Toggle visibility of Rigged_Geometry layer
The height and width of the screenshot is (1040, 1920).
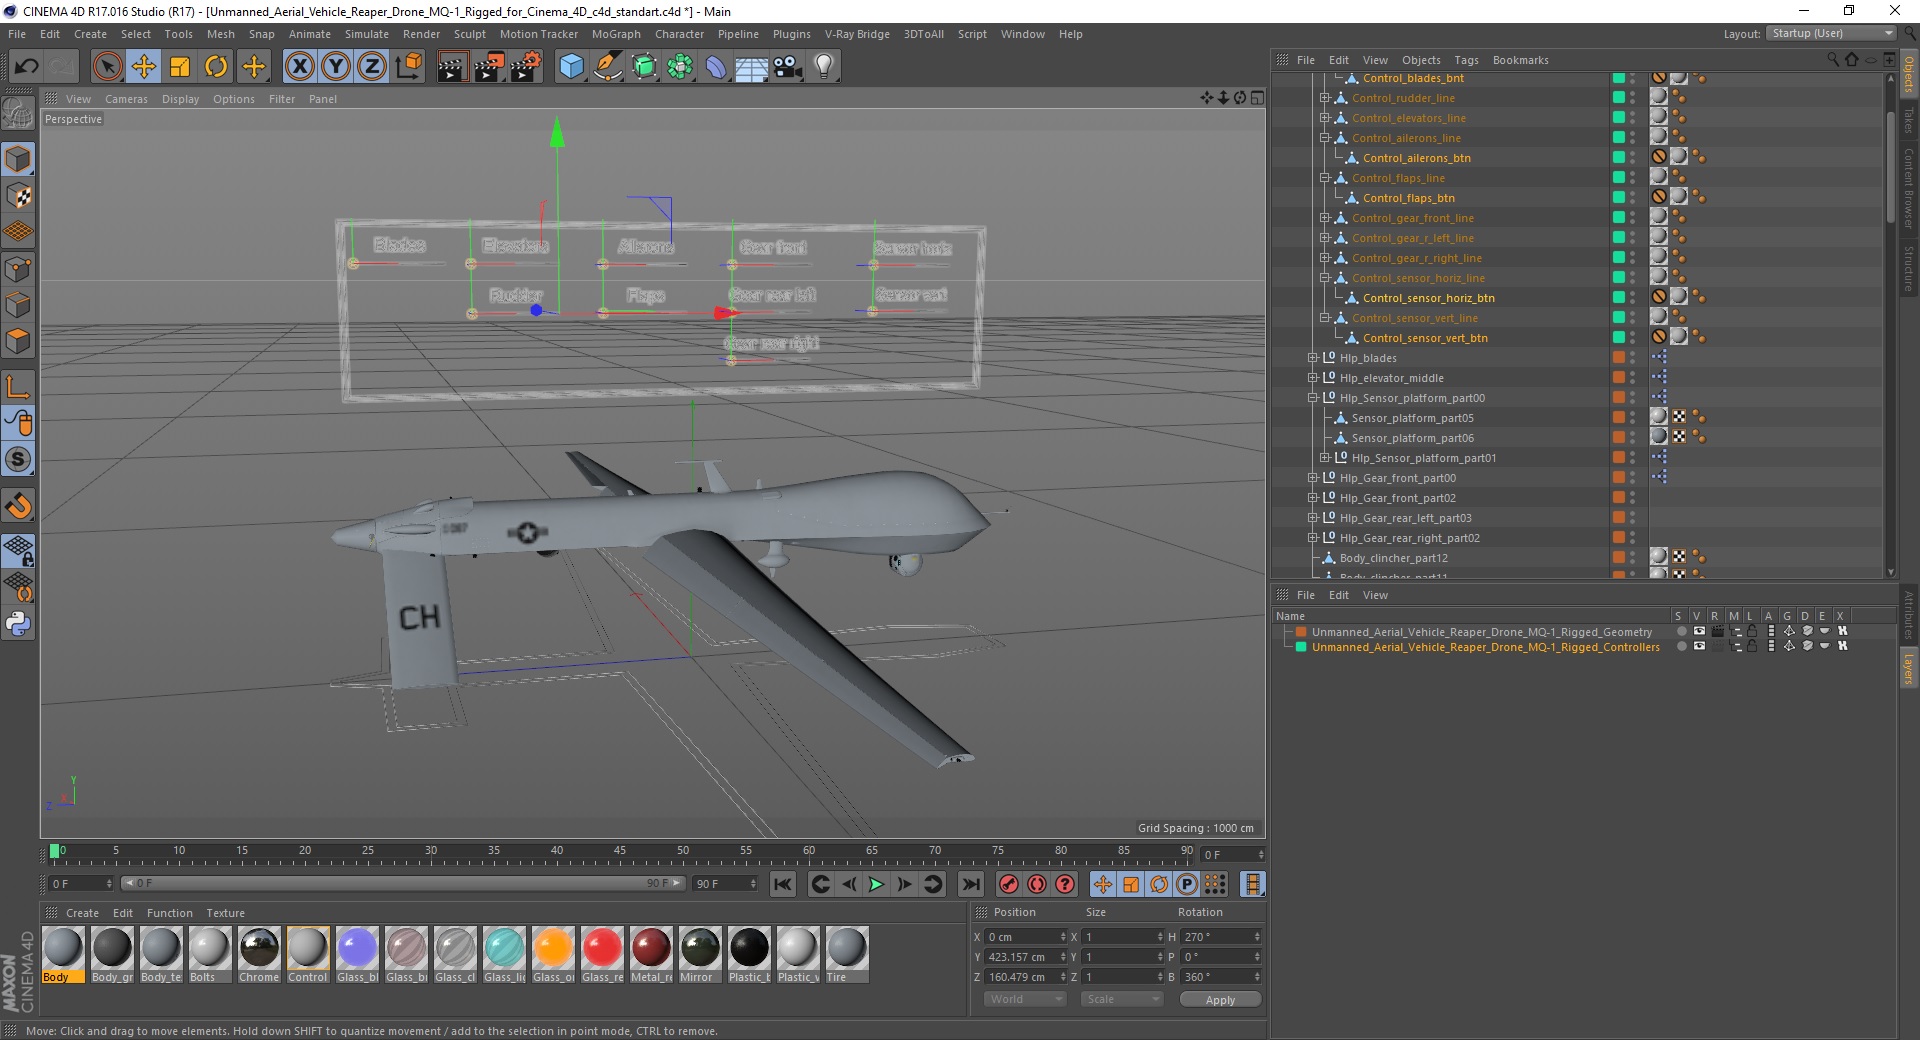tap(1699, 632)
